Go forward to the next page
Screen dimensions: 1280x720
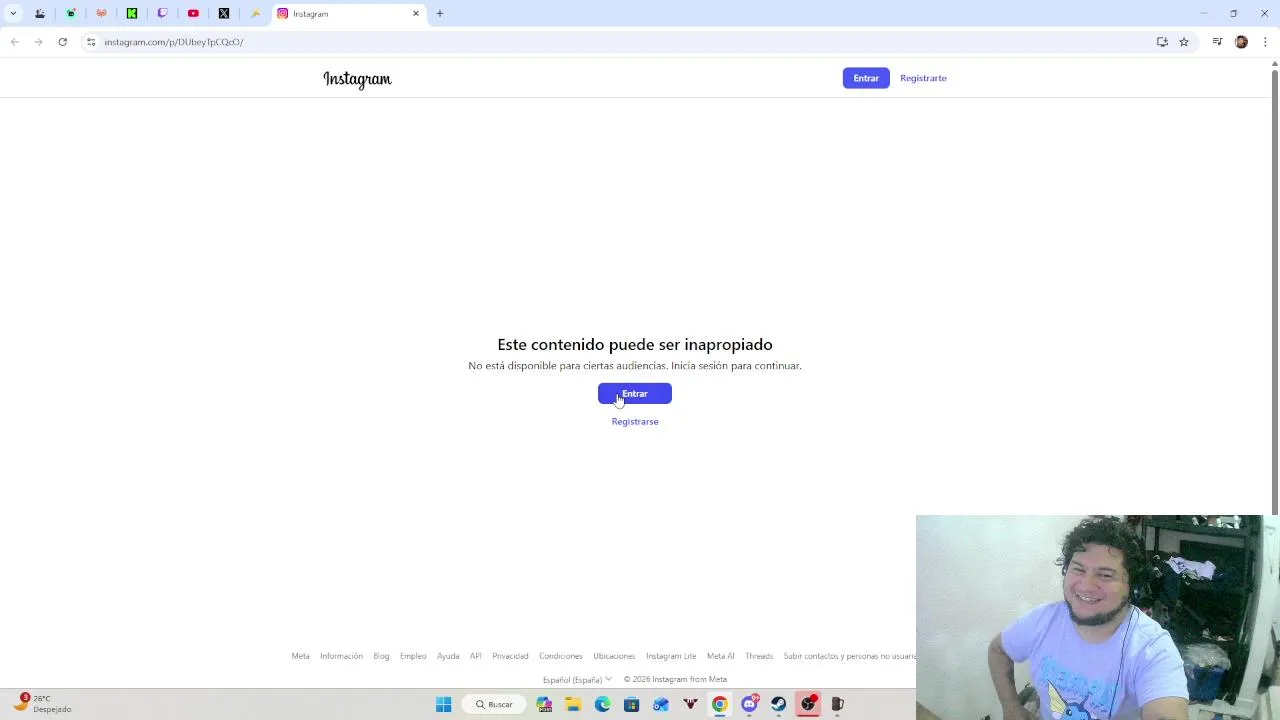(38, 42)
